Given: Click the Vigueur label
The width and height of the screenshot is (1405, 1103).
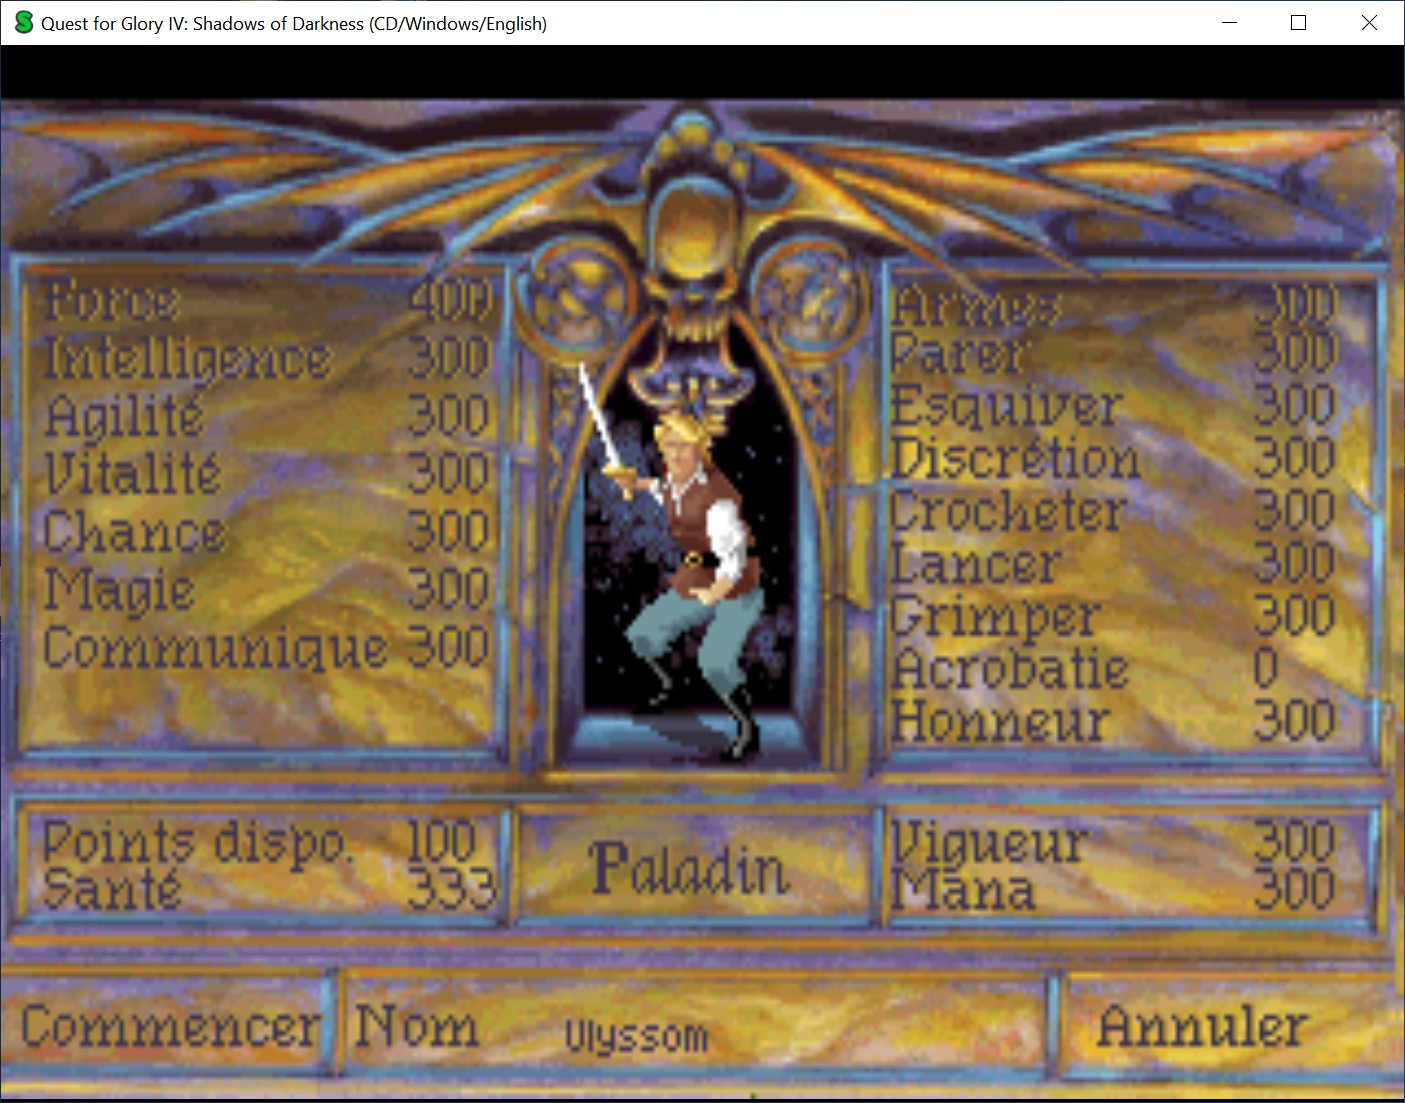Looking at the screenshot, I should (988, 842).
